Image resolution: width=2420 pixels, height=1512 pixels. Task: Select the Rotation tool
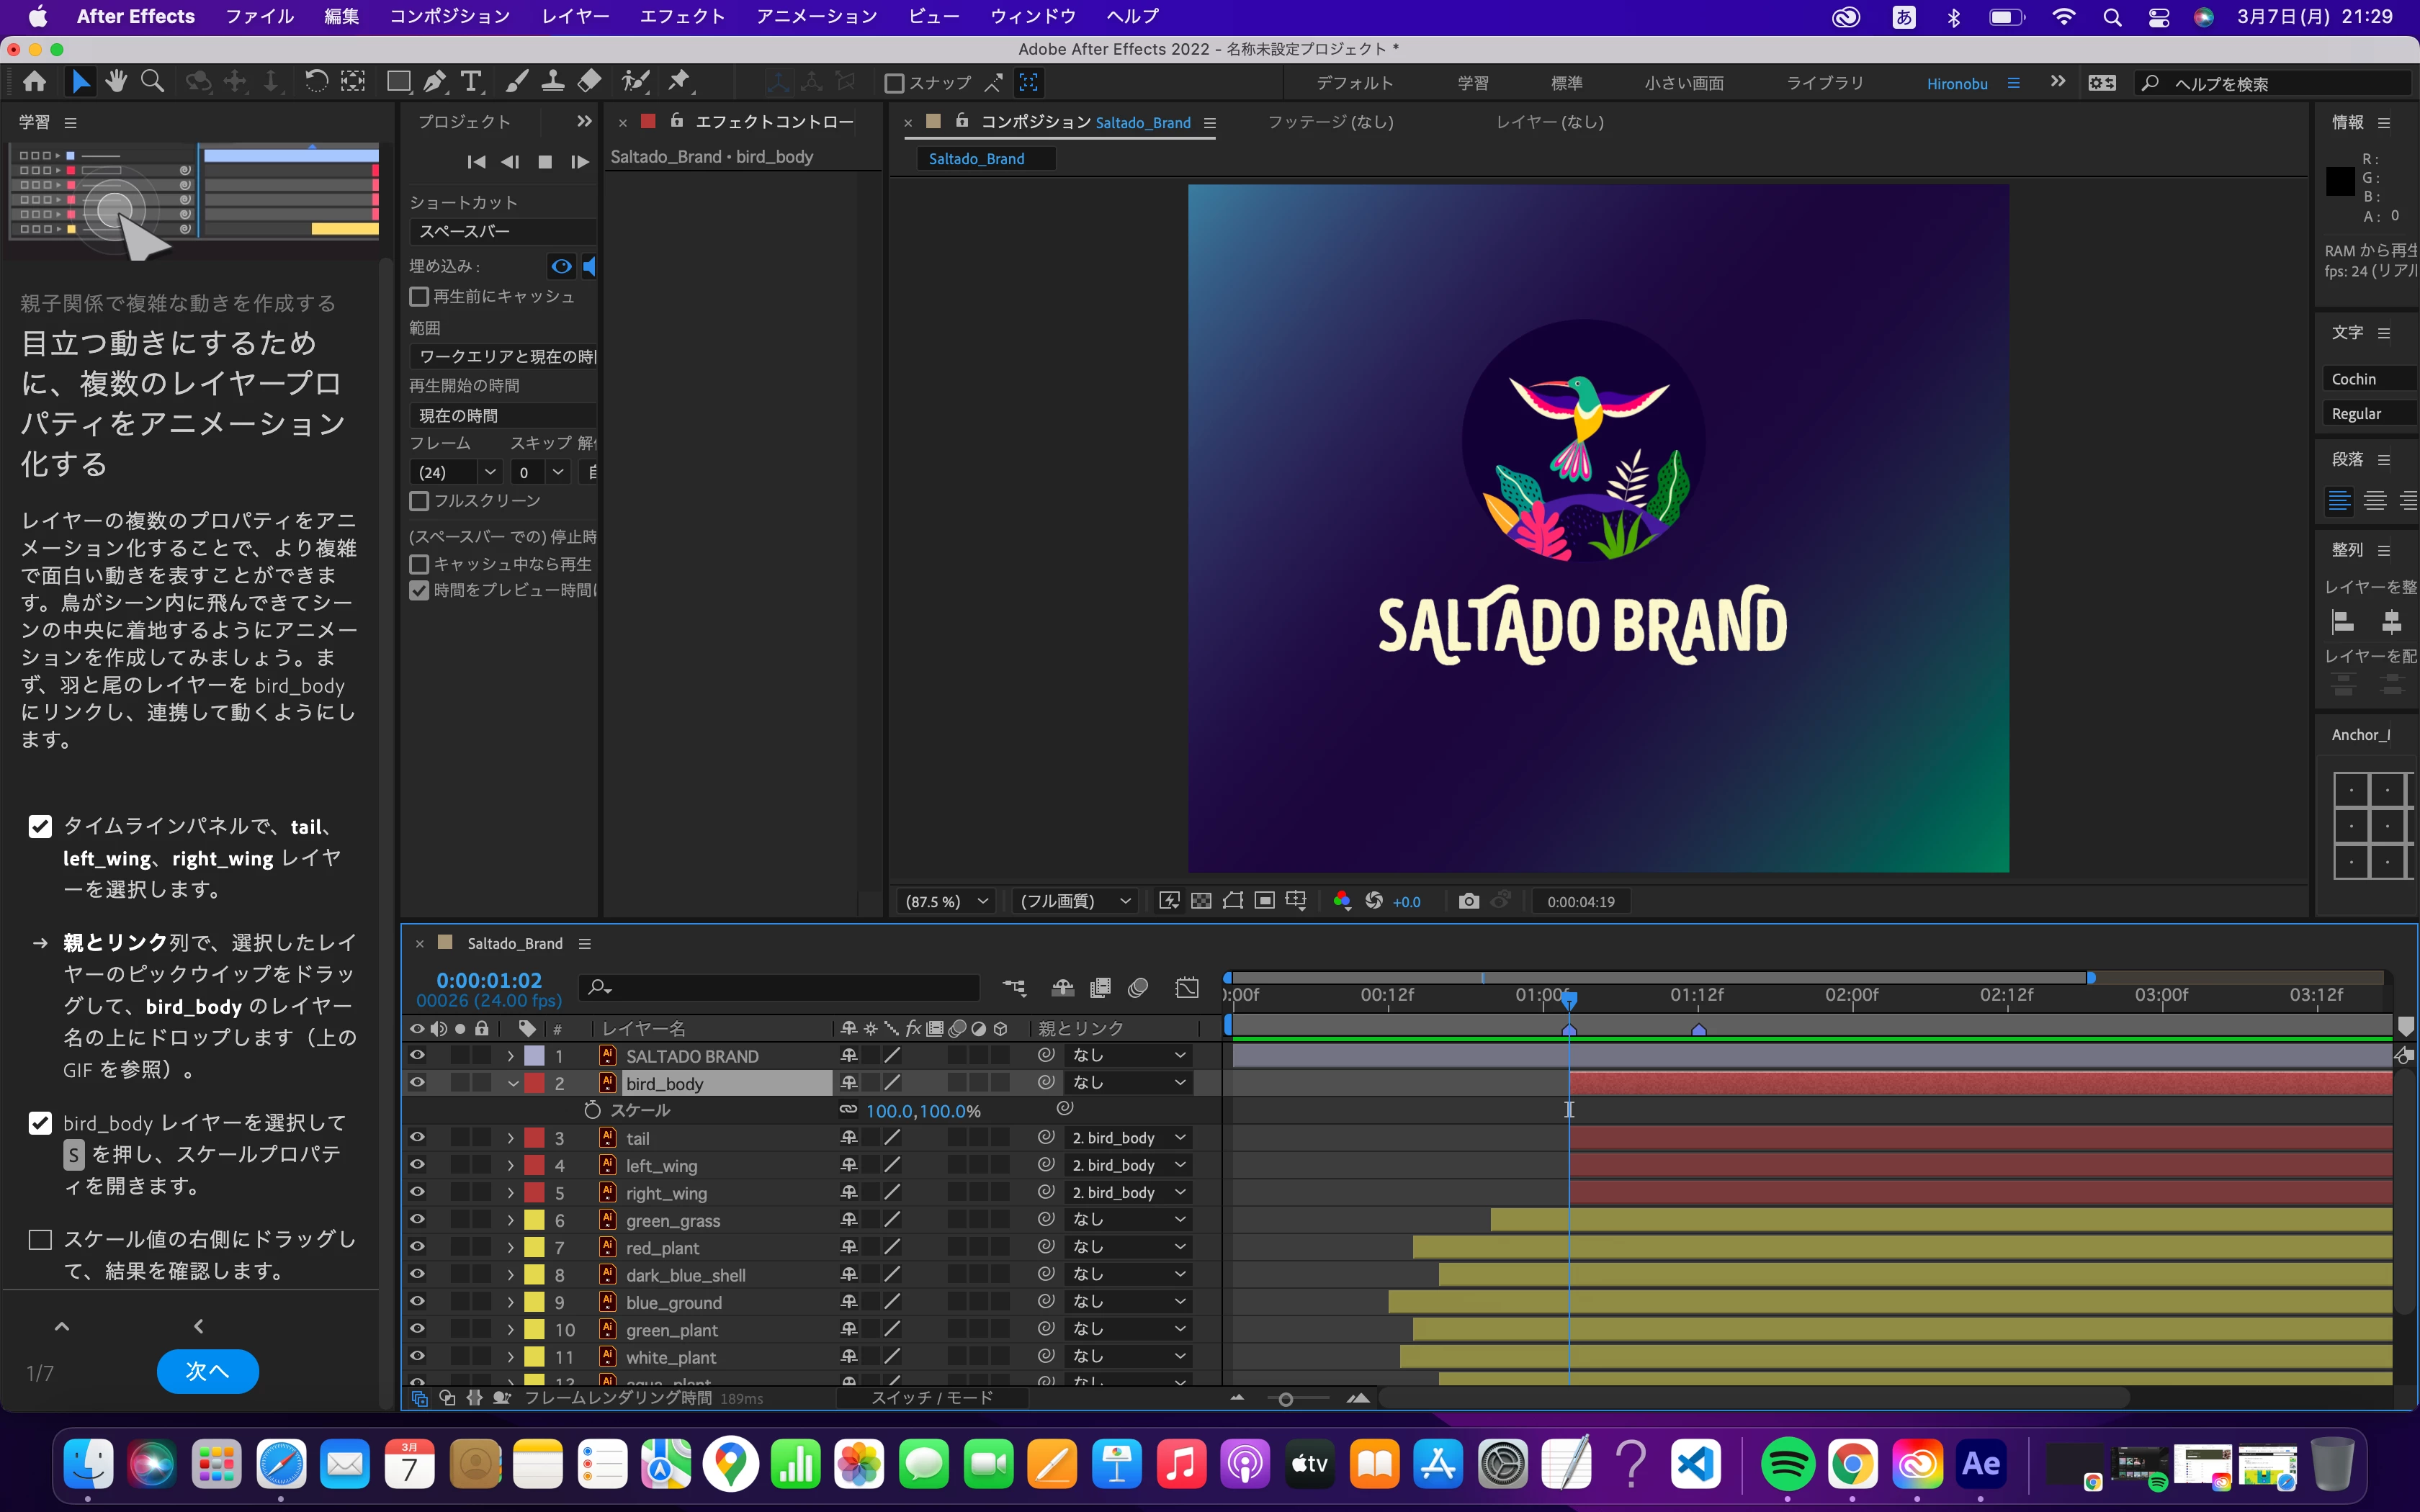(316, 82)
